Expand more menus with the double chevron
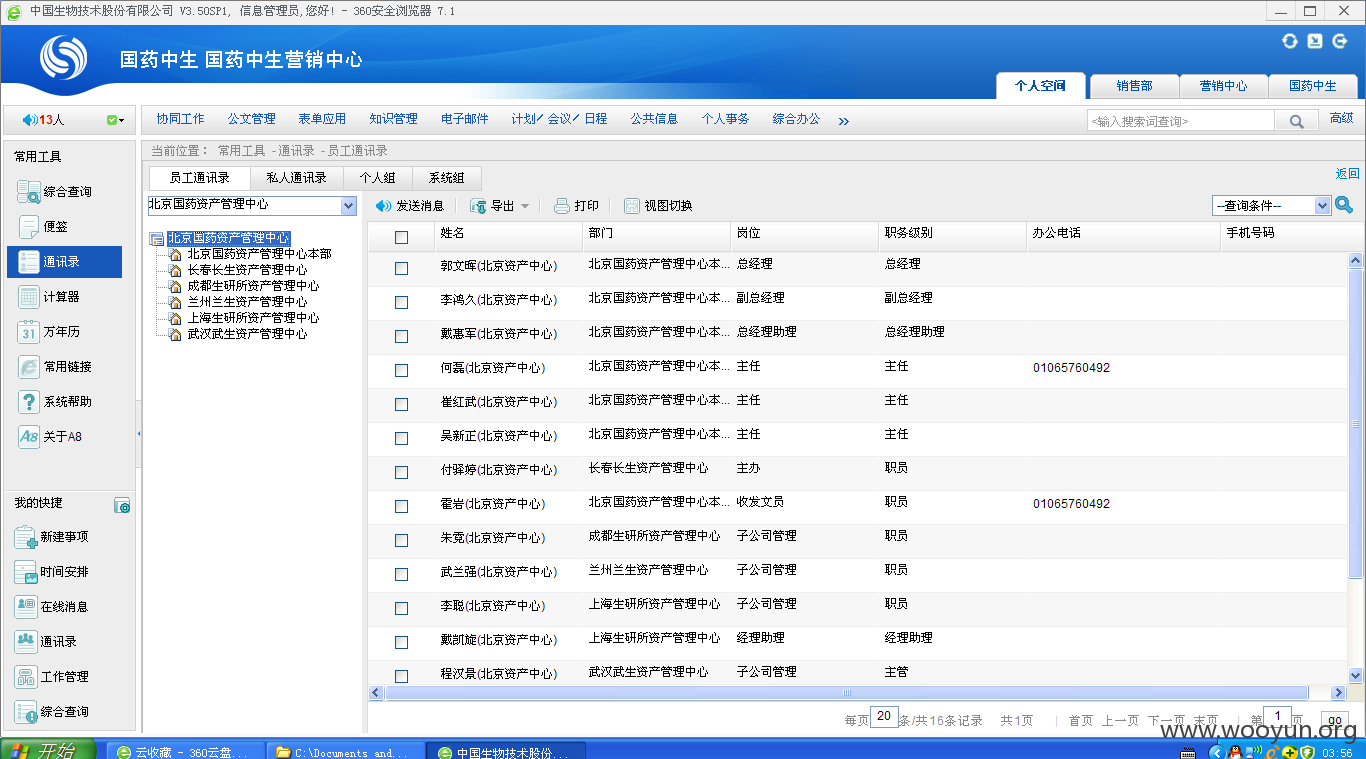Image resolution: width=1366 pixels, height=759 pixels. [x=843, y=121]
